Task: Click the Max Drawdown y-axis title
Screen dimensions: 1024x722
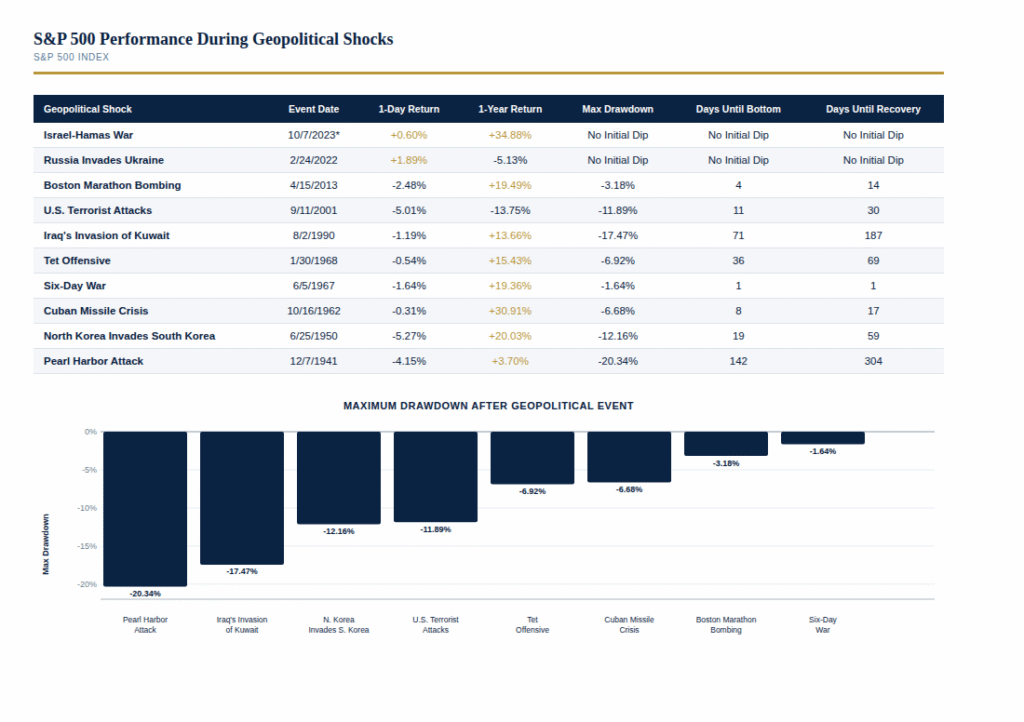Action: (45, 544)
